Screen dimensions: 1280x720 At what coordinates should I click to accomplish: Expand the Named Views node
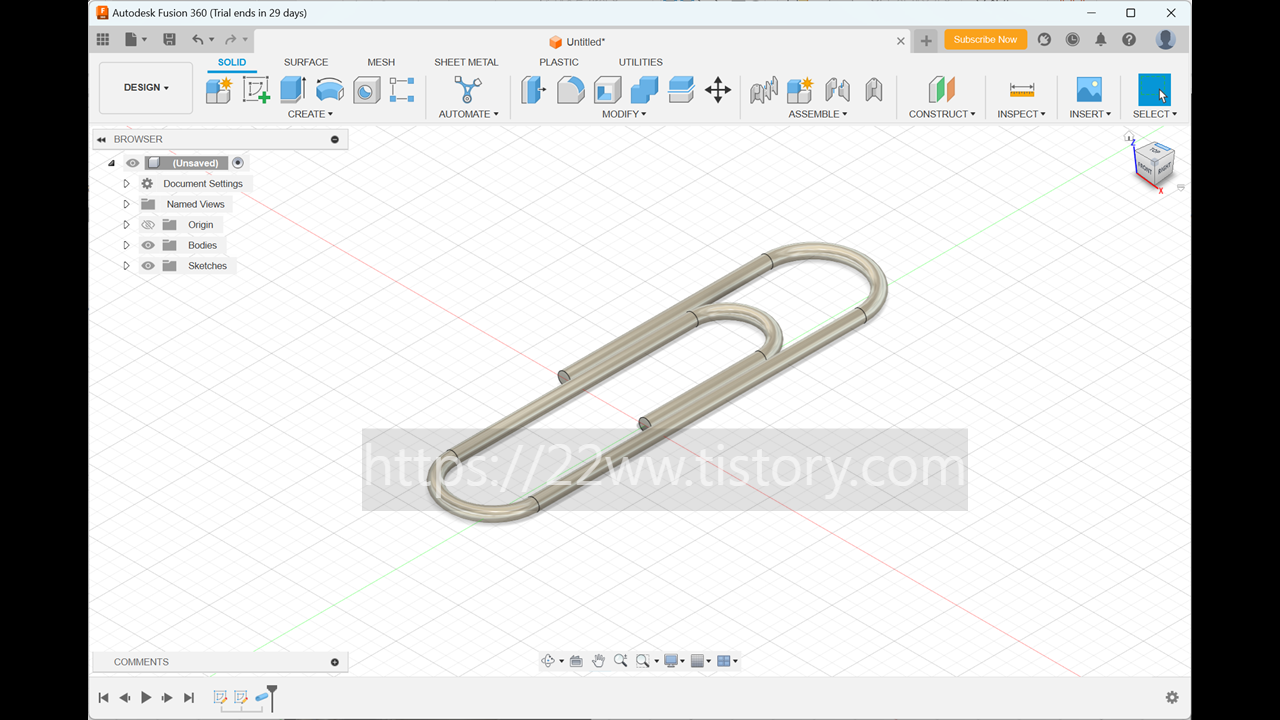coord(126,204)
